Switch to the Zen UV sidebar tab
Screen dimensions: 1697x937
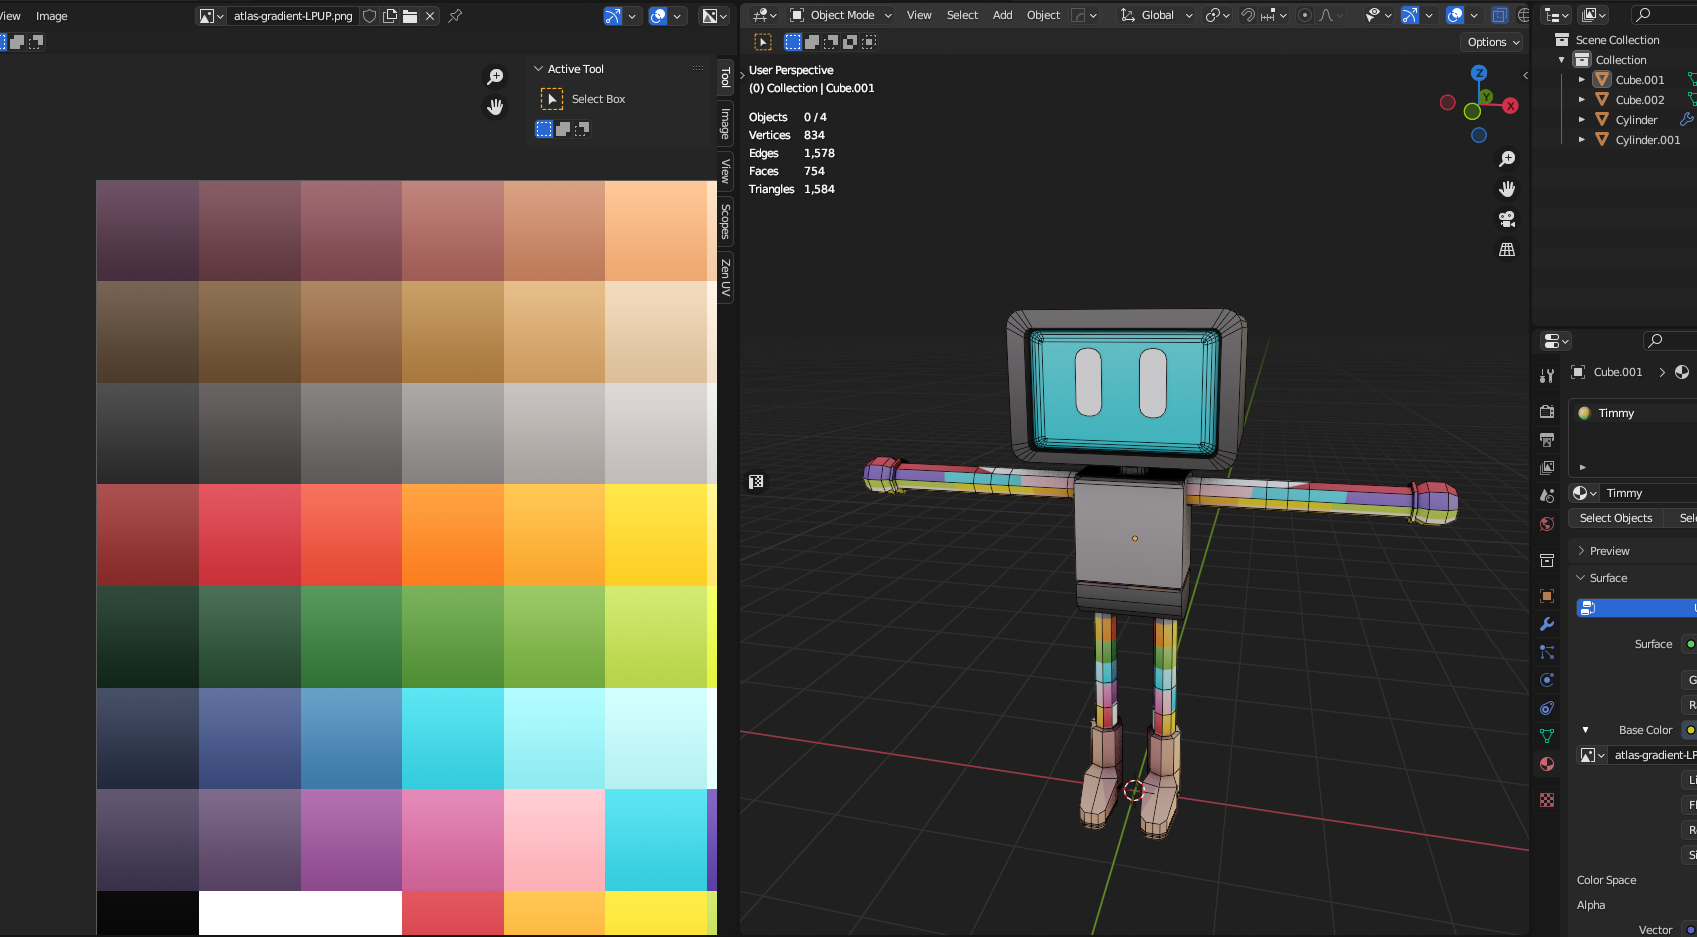tap(726, 277)
